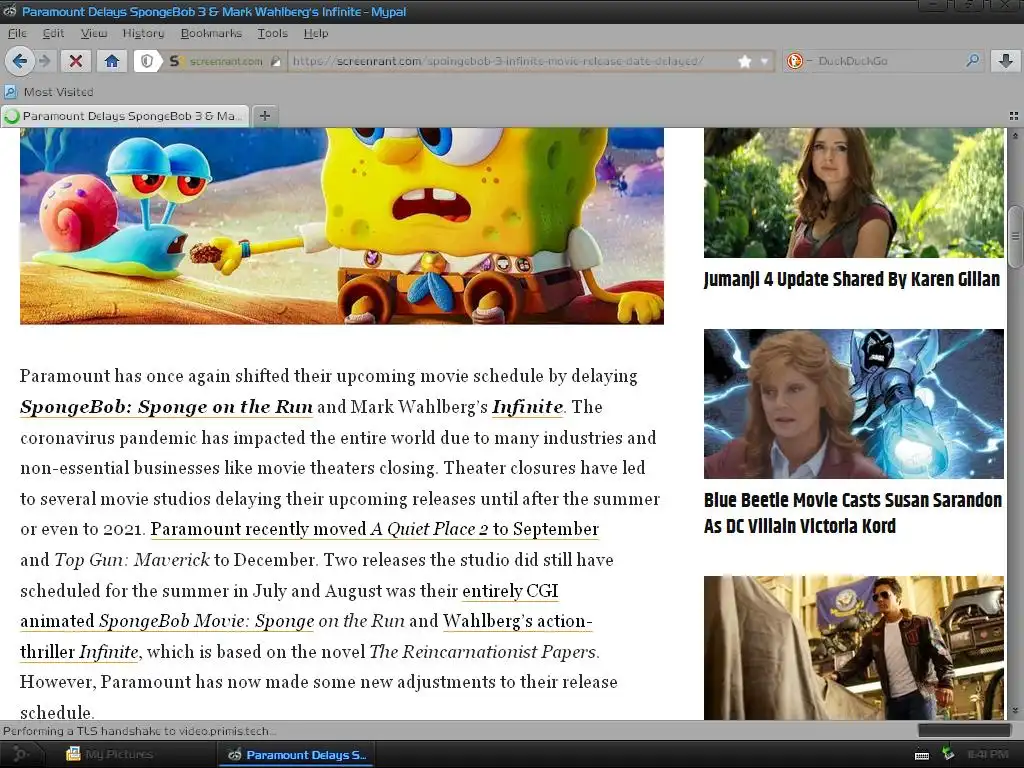Open the Bookmarks menu
This screenshot has width=1024, height=768.
pos(211,33)
